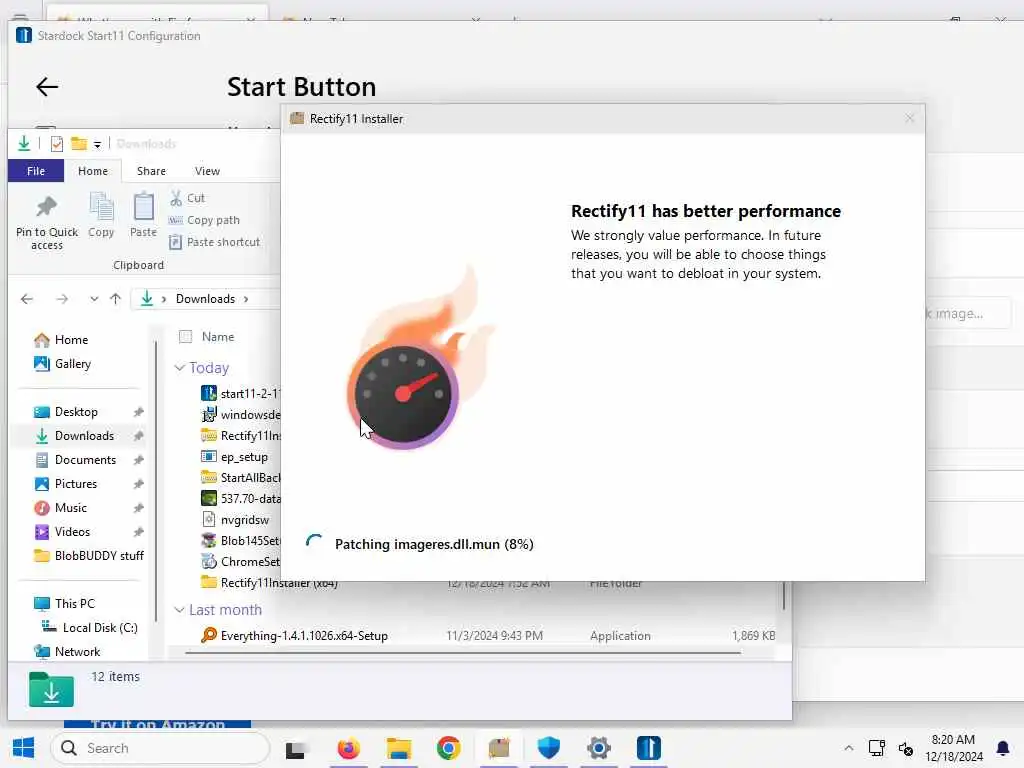This screenshot has height=768, width=1024.
Task: Open Rectify11 installer taskbar icon
Action: click(x=499, y=748)
